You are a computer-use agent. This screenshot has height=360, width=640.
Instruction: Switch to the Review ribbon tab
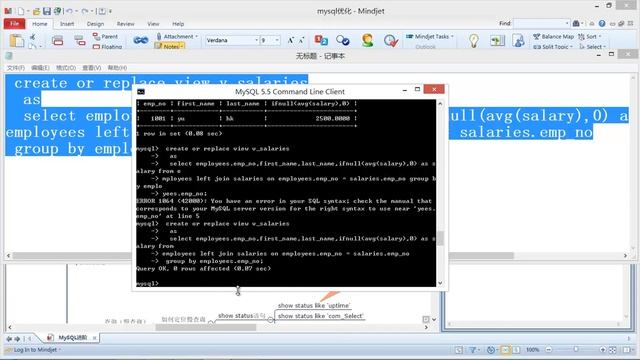coord(125,24)
